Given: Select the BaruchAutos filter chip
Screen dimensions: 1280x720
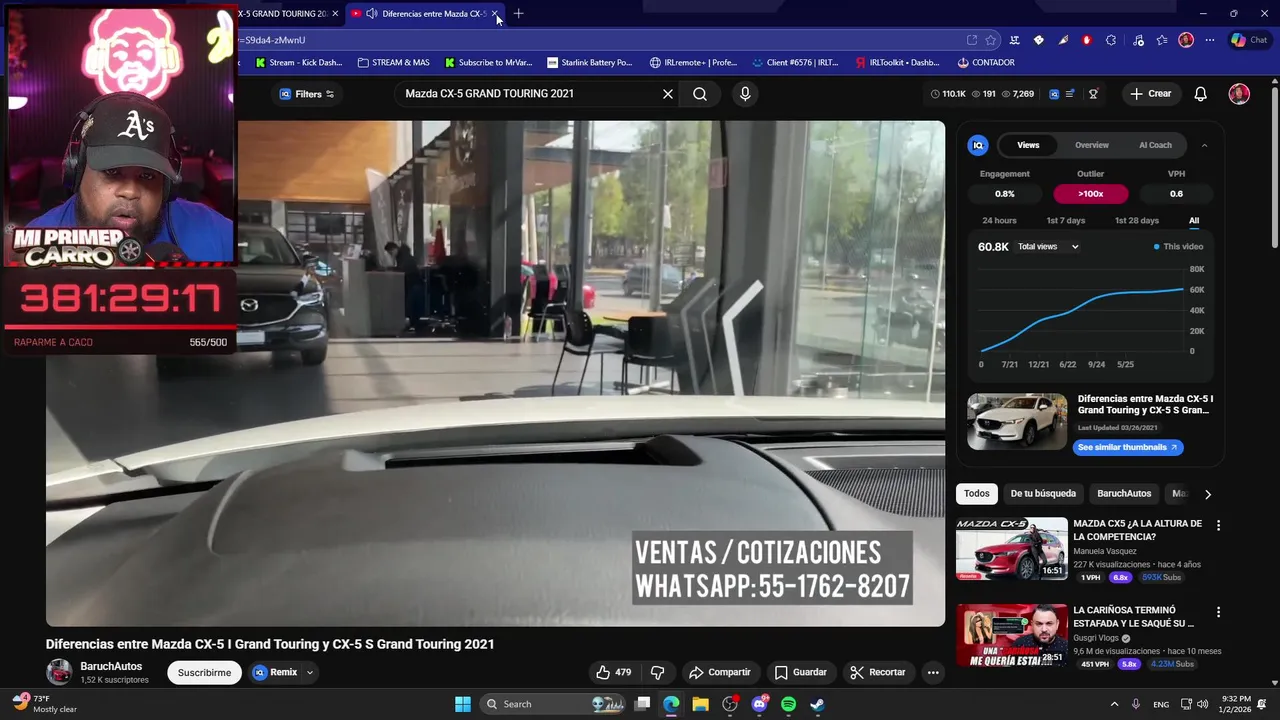Looking at the screenshot, I should pyautogui.click(x=1124, y=494).
